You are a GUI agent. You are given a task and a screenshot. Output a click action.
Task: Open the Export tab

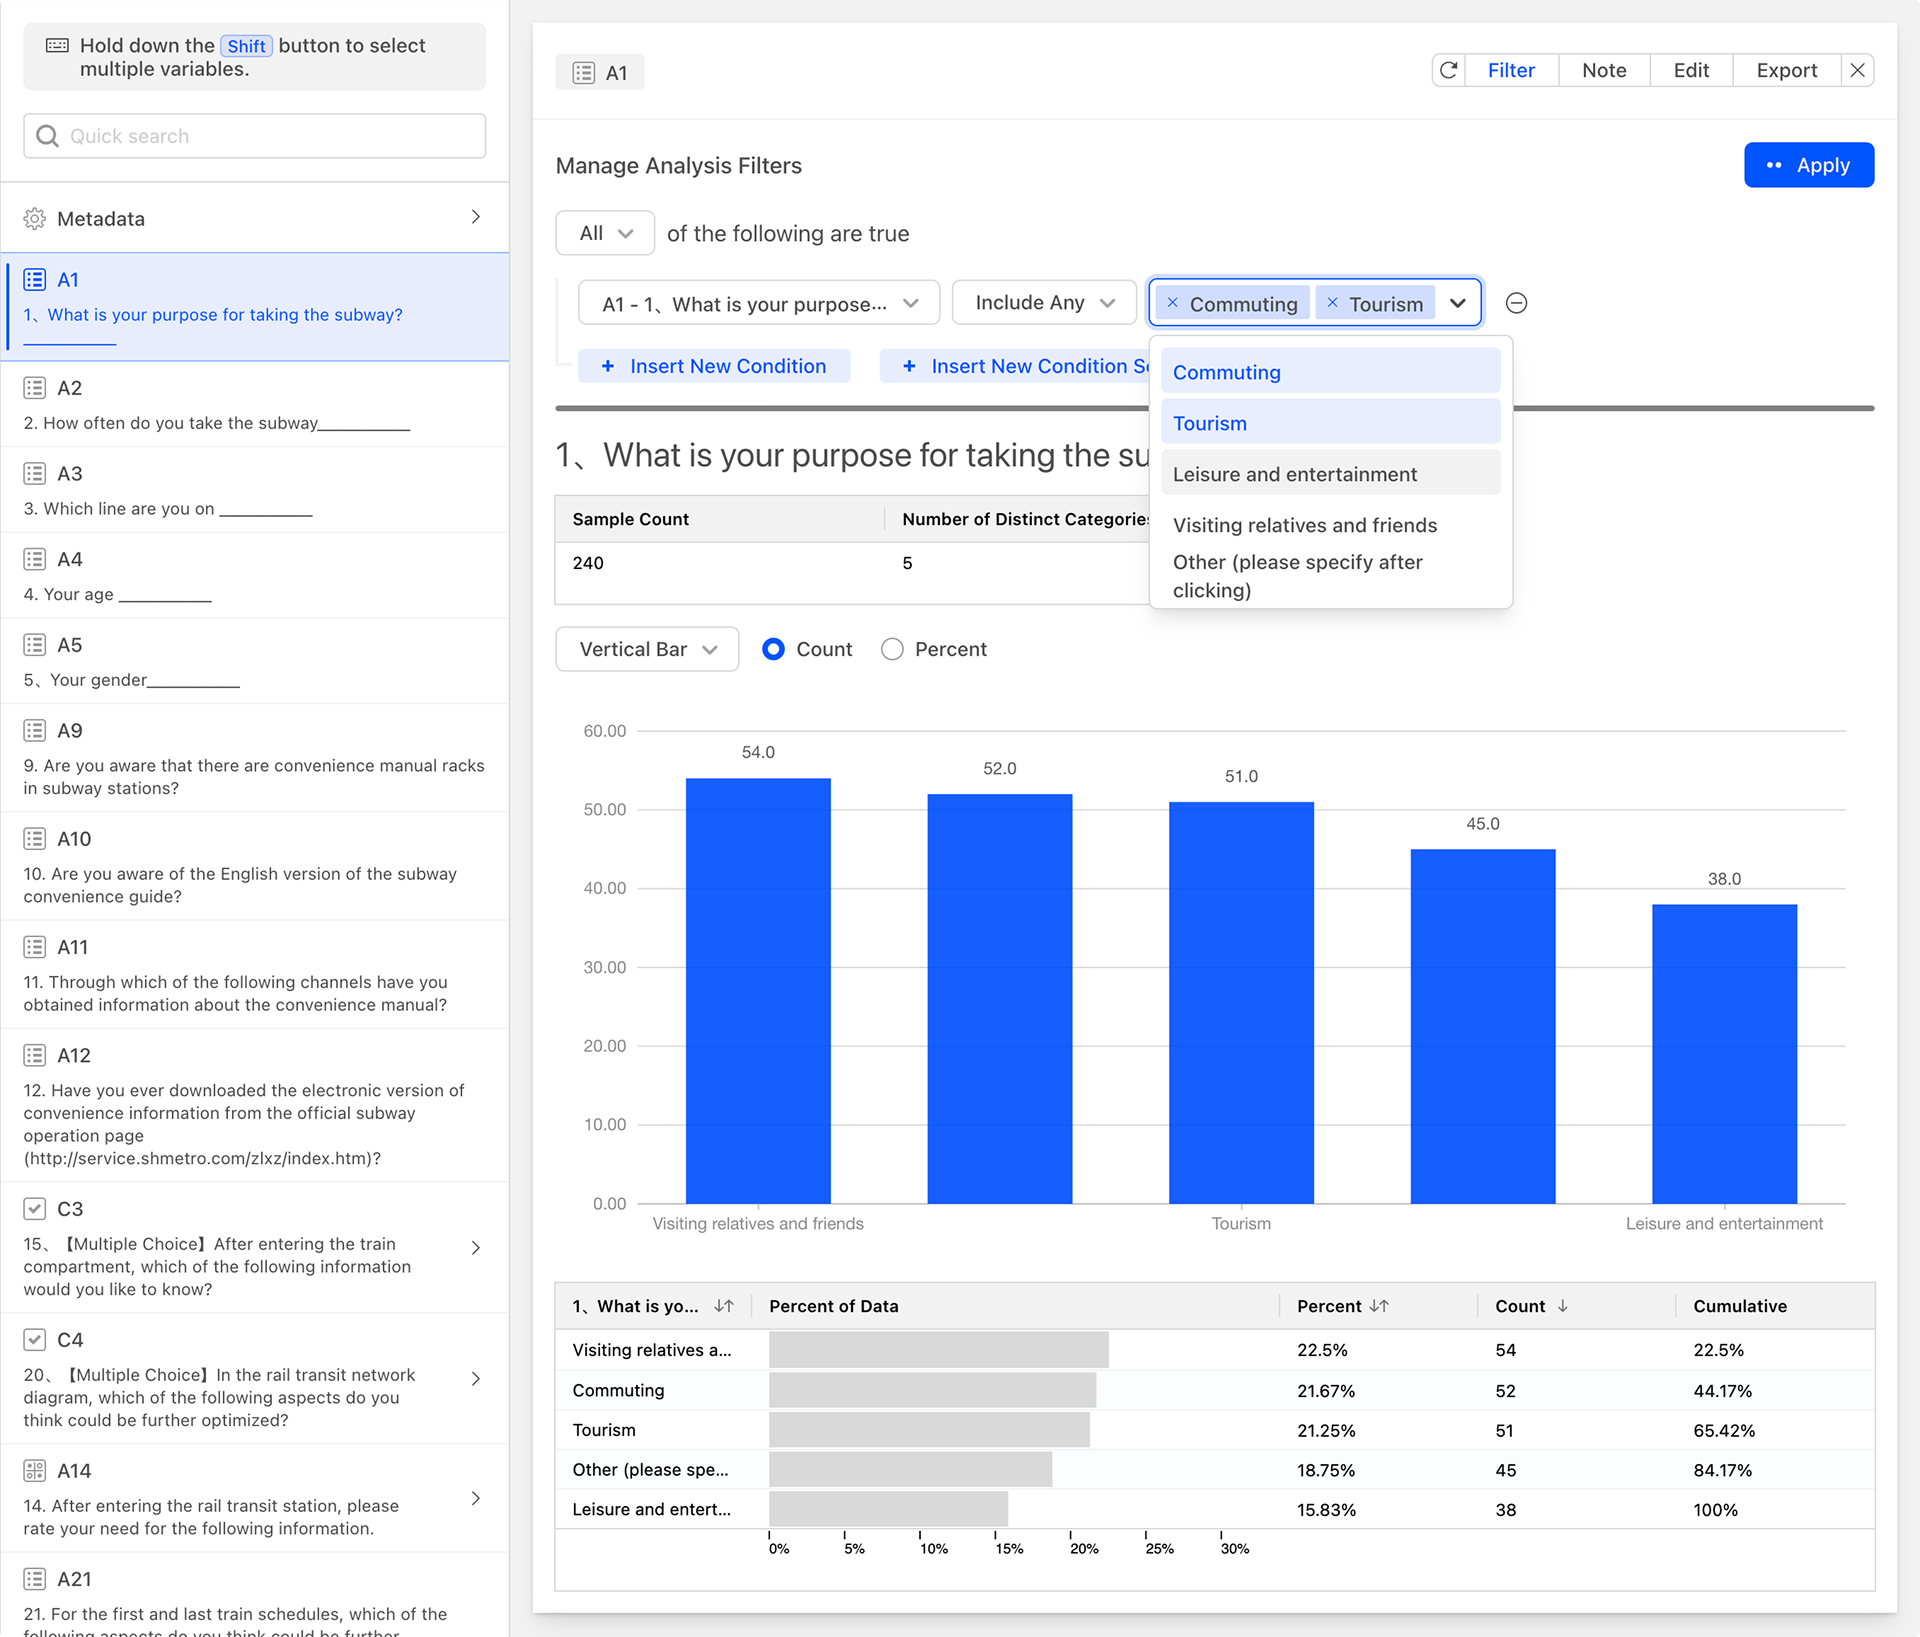tap(1786, 70)
